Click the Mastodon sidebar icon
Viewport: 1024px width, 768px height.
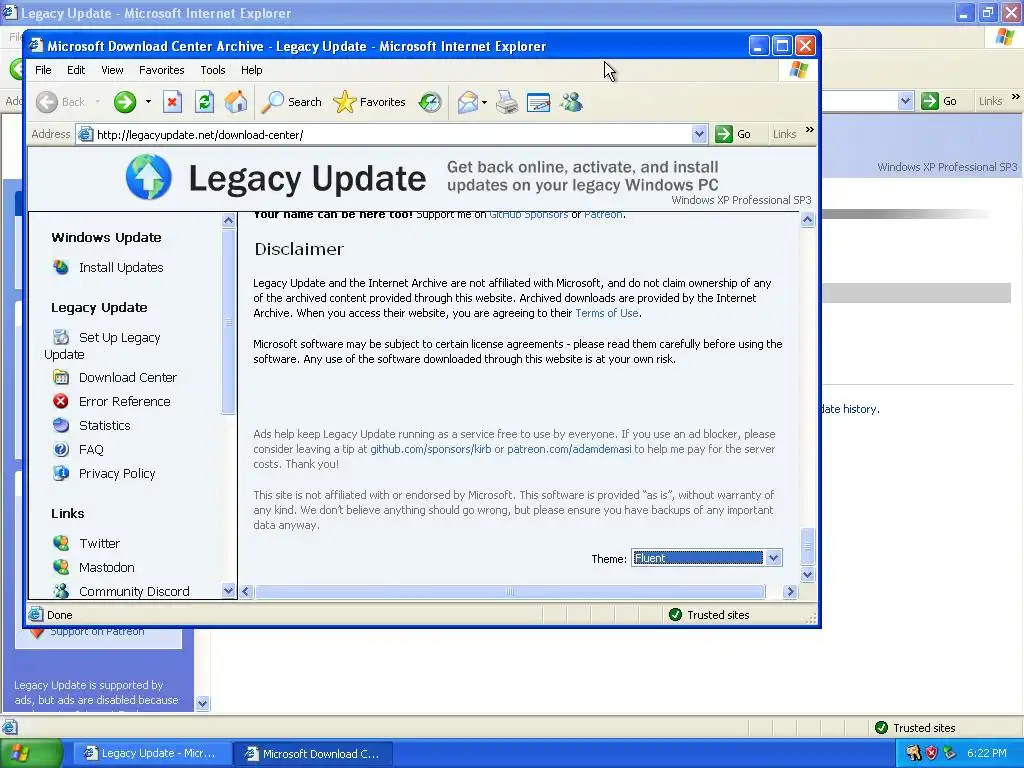tap(61, 567)
